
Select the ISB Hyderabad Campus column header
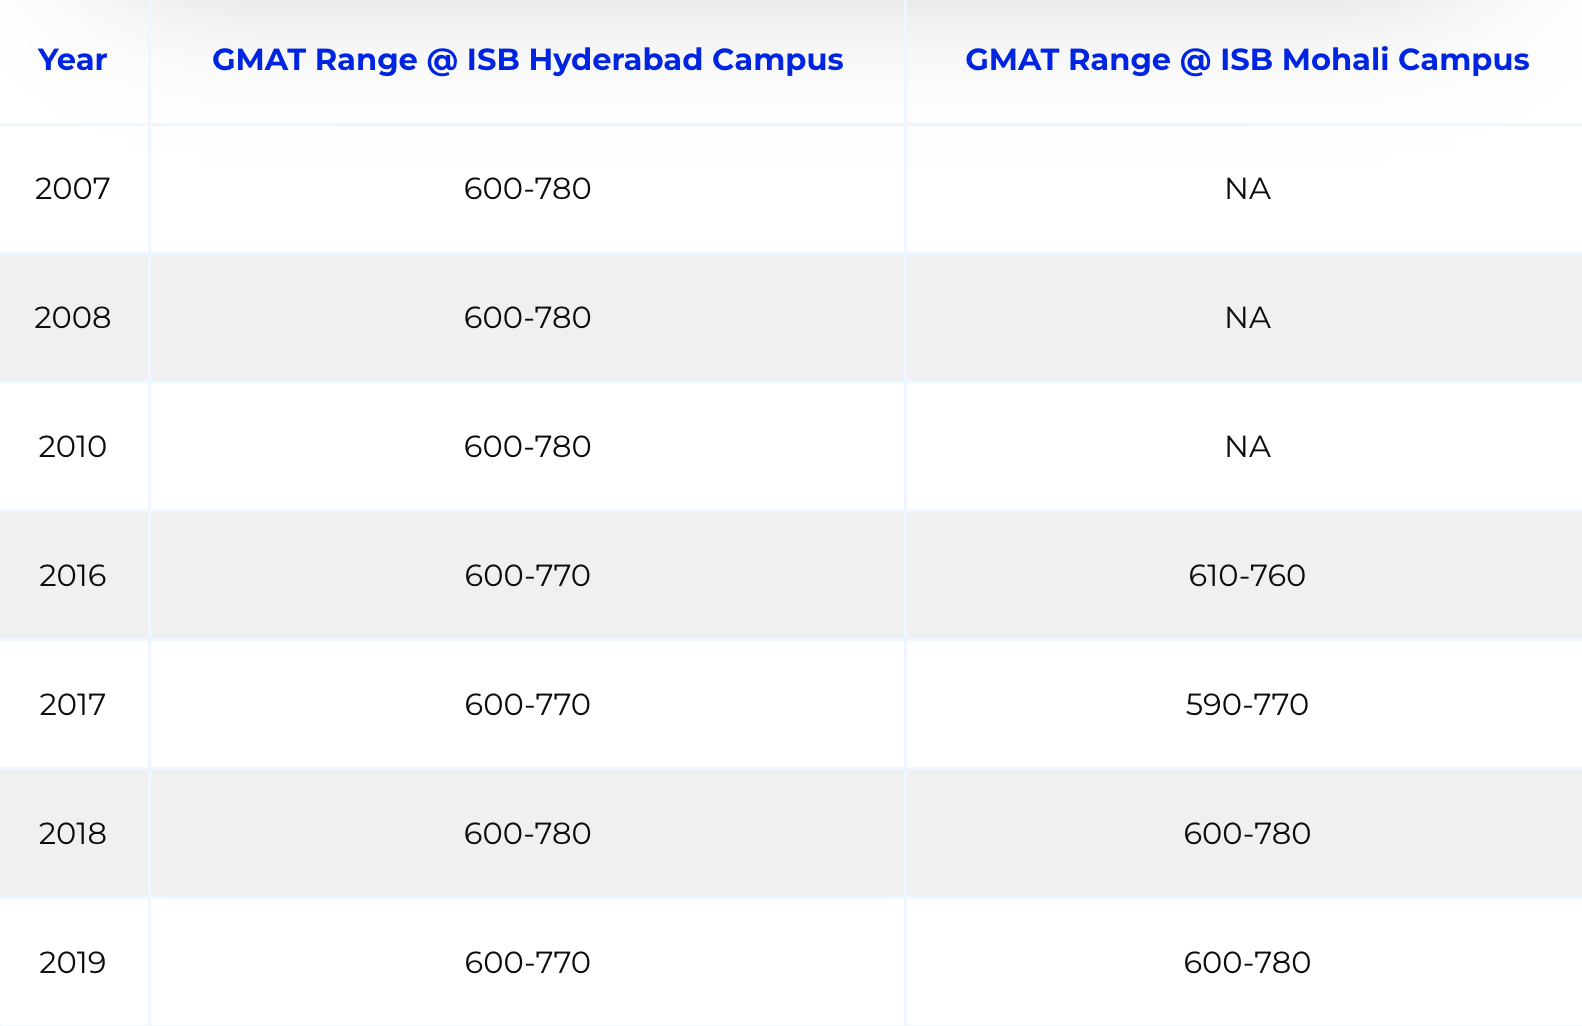[527, 60]
